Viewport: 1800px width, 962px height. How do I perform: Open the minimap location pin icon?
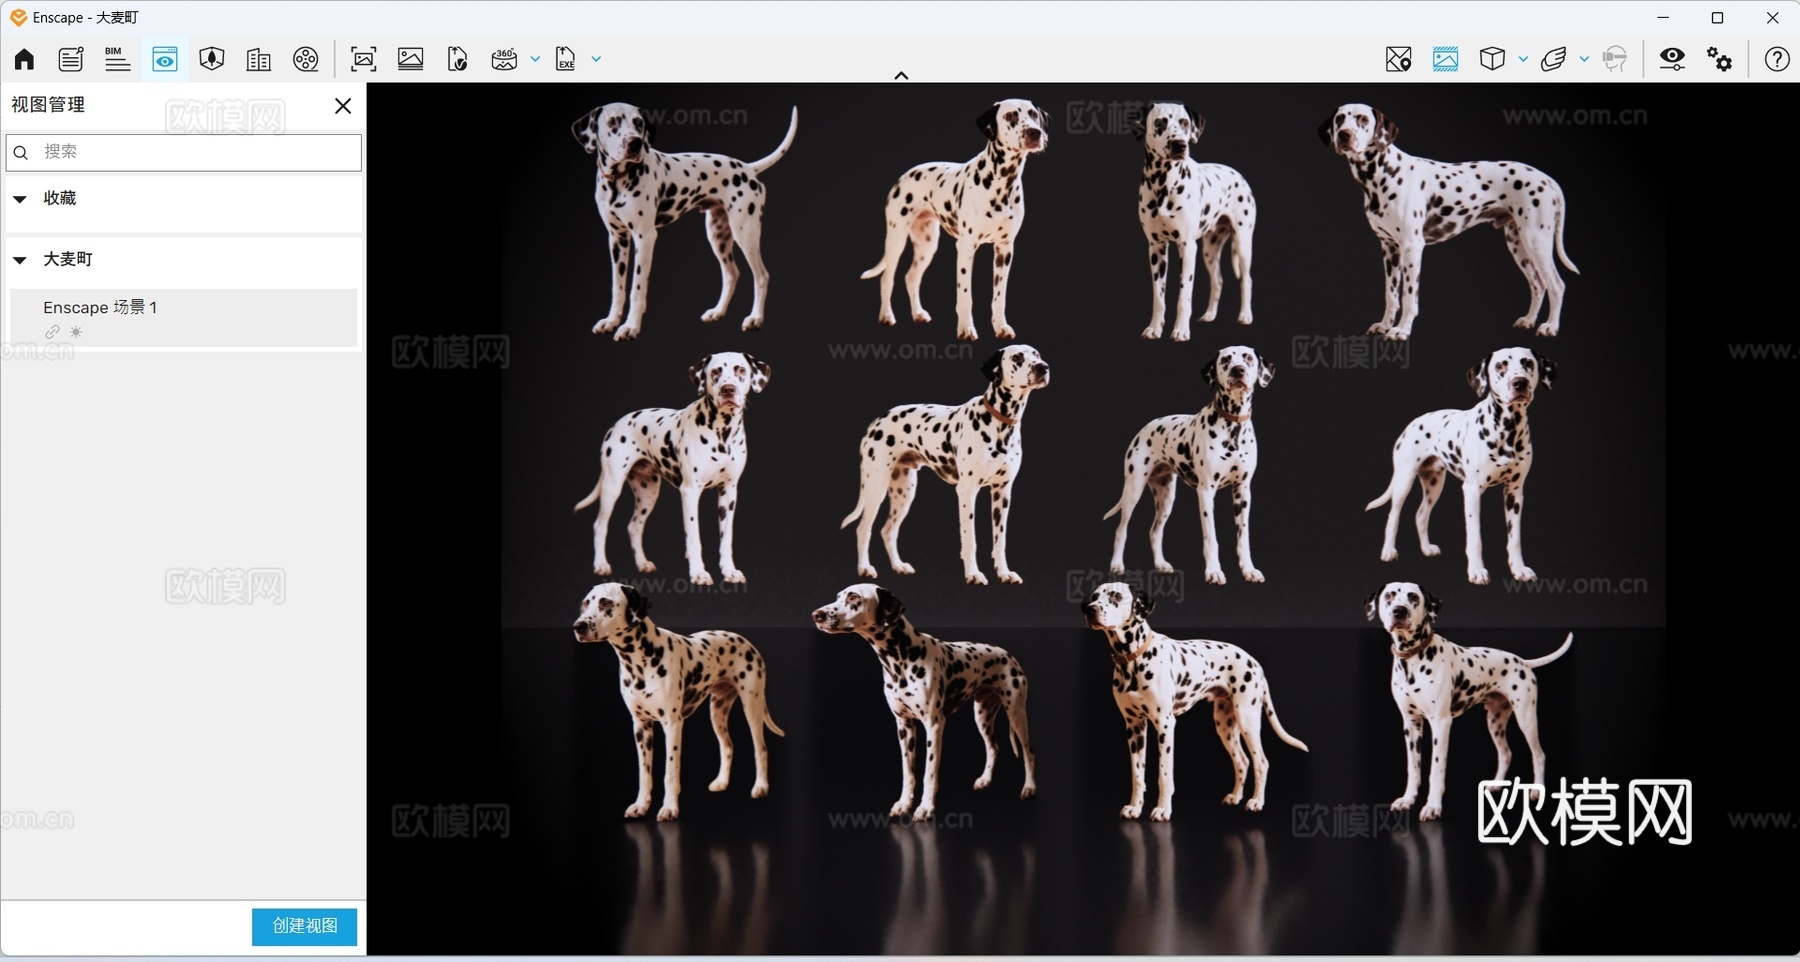click(x=1399, y=59)
